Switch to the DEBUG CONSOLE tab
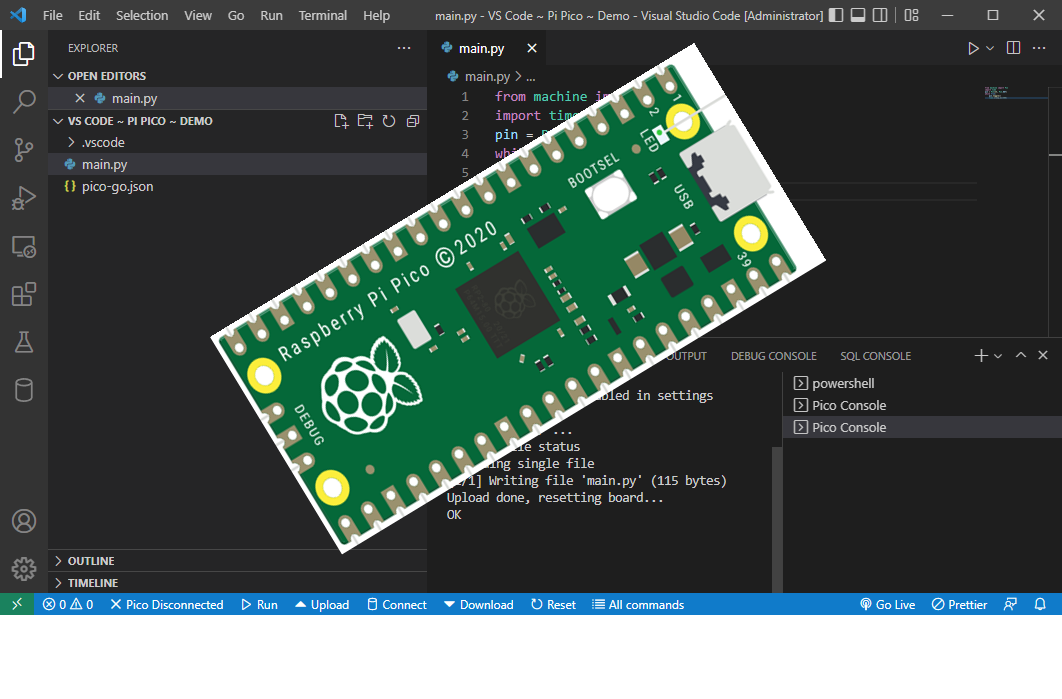 pos(773,355)
